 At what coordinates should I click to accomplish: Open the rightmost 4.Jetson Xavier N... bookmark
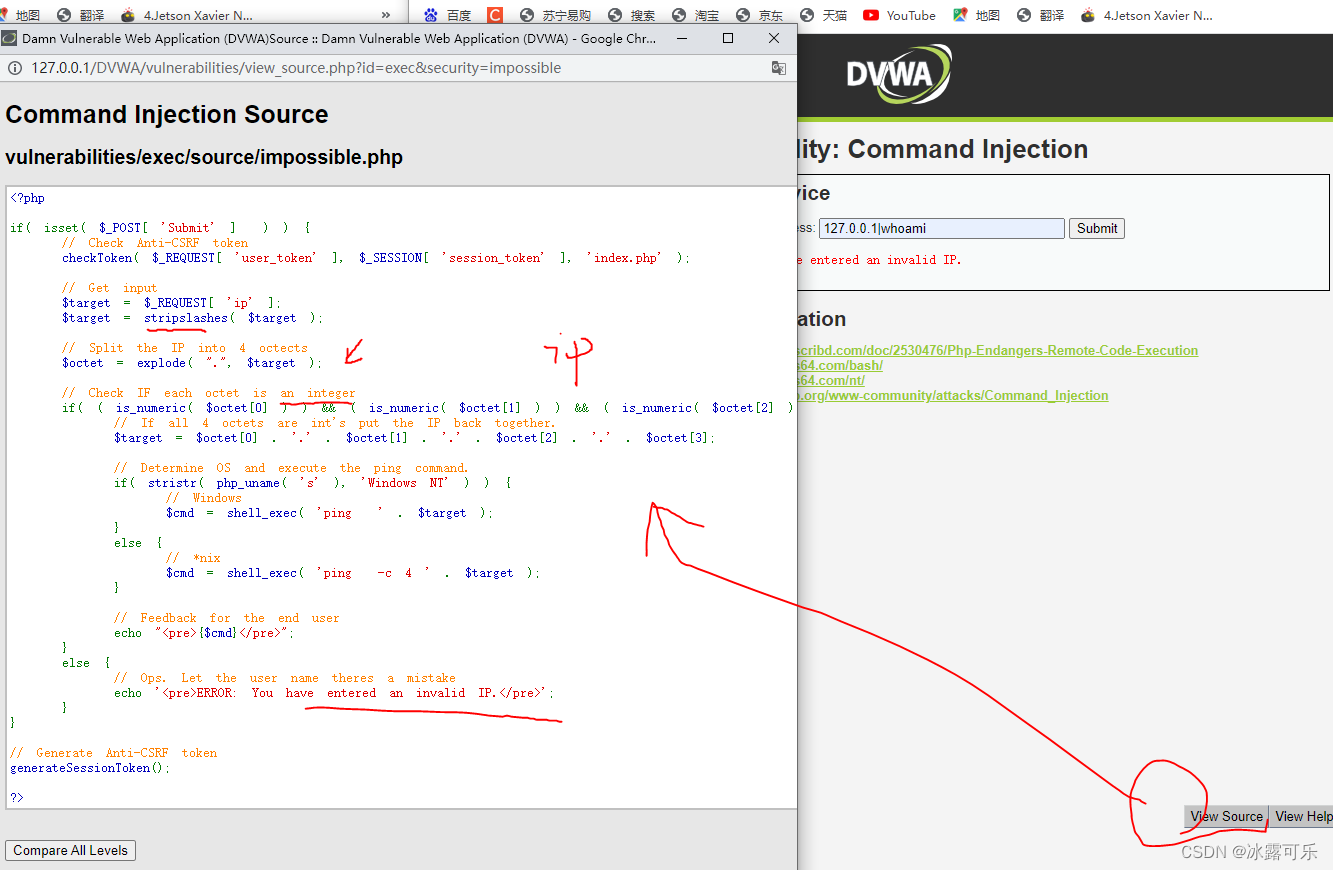tap(1146, 15)
